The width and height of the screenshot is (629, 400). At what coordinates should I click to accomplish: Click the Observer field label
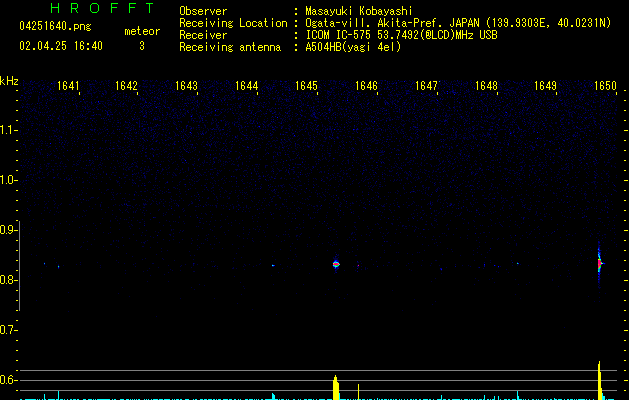pos(203,11)
